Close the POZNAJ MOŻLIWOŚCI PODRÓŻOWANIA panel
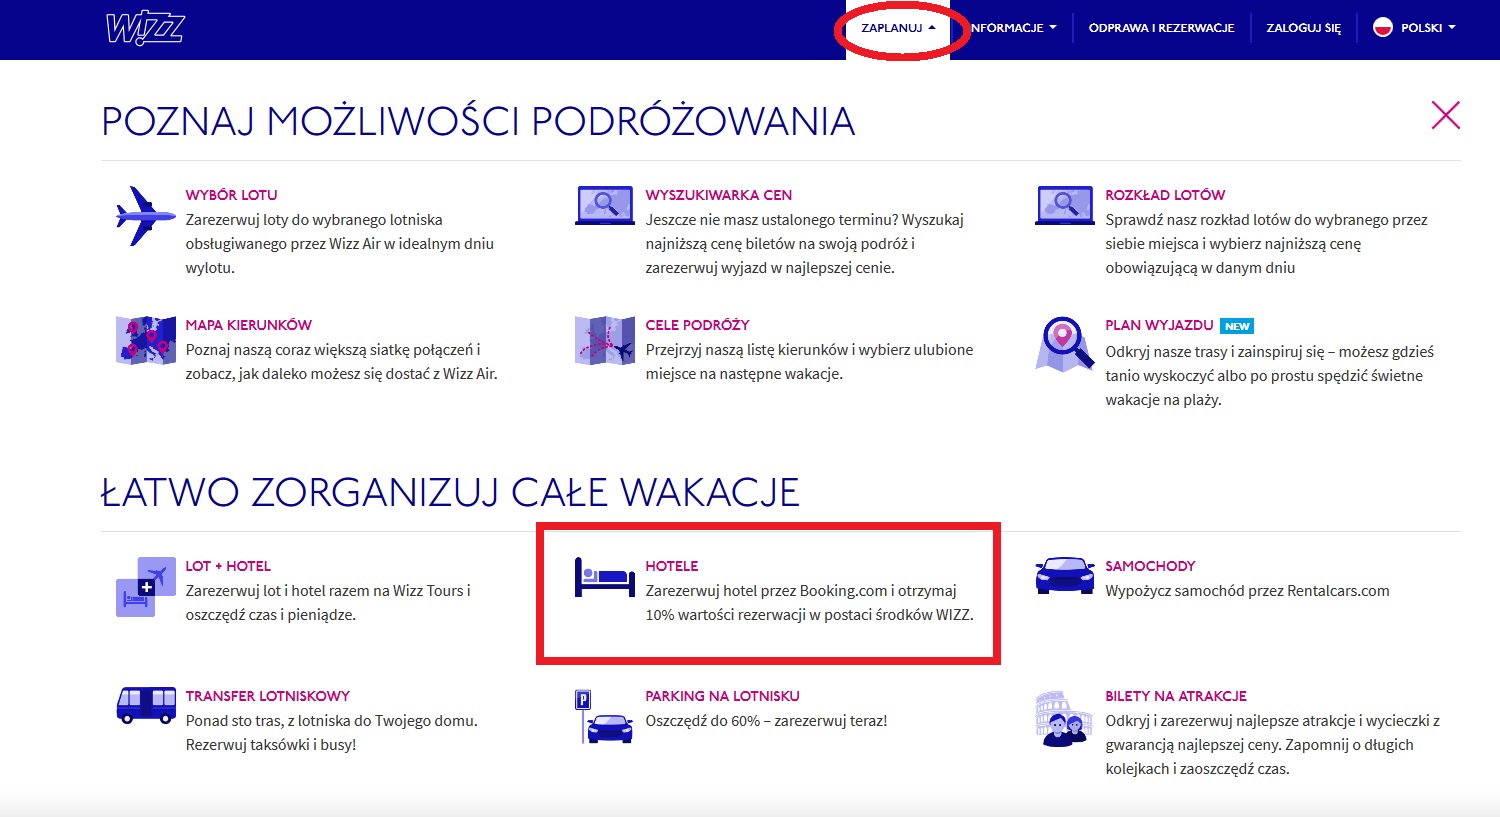 pos(1445,115)
